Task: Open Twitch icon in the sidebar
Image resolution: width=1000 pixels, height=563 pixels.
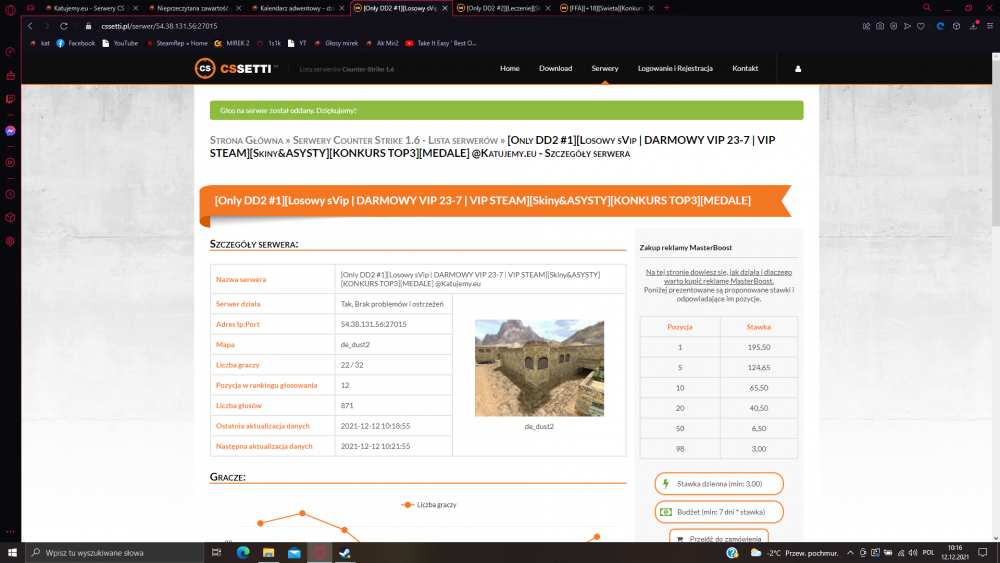Action: click(x=10, y=99)
